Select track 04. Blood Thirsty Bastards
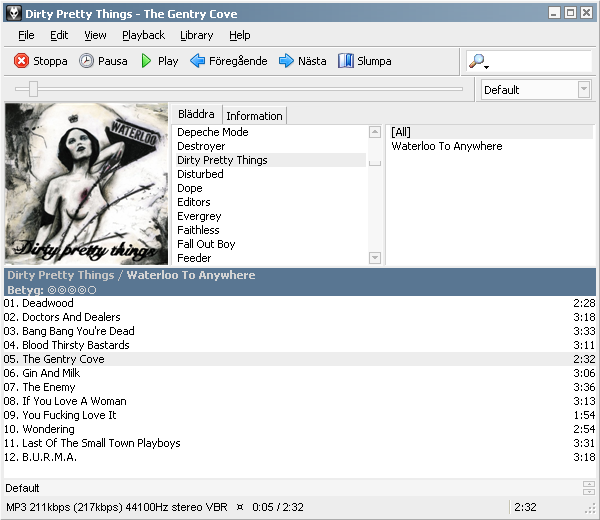Screen dimensions: 600x520 [300, 345]
